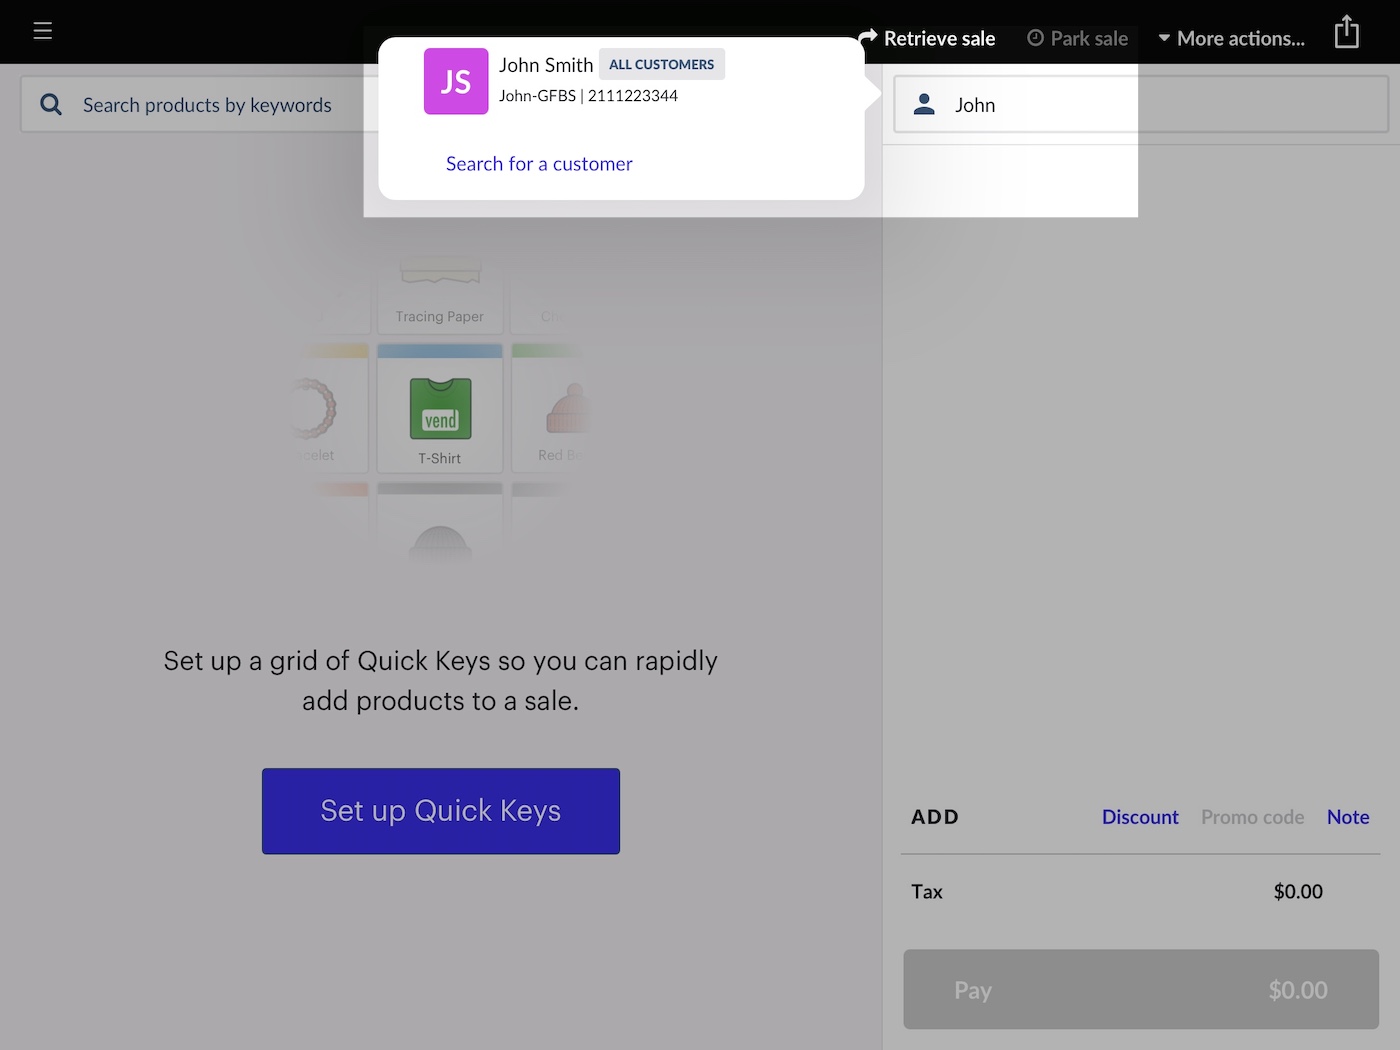Image resolution: width=1400 pixels, height=1050 pixels.
Task: Open Retrieve sale
Action: 939,38
